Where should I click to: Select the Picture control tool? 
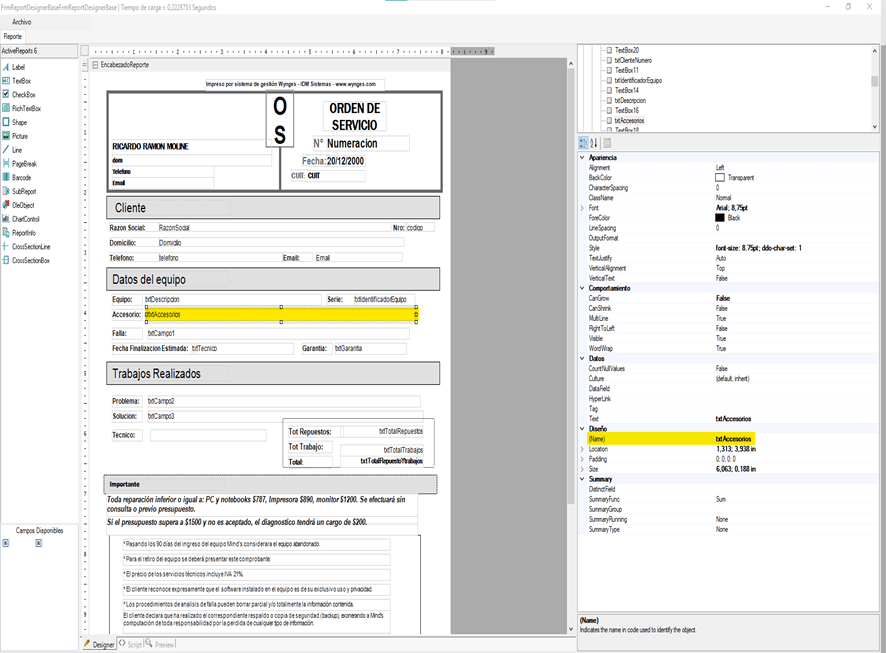click(x=20, y=136)
